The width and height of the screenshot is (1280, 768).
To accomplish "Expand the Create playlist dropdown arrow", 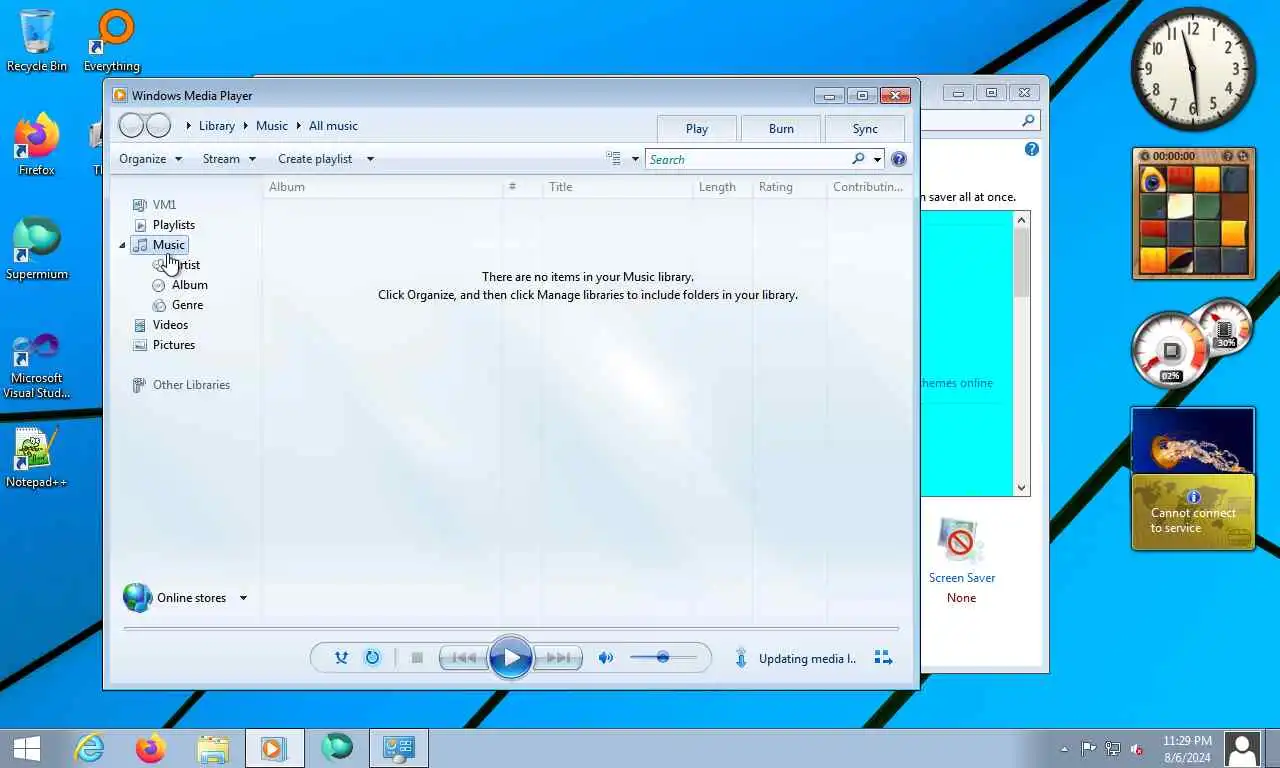I will click(370, 159).
